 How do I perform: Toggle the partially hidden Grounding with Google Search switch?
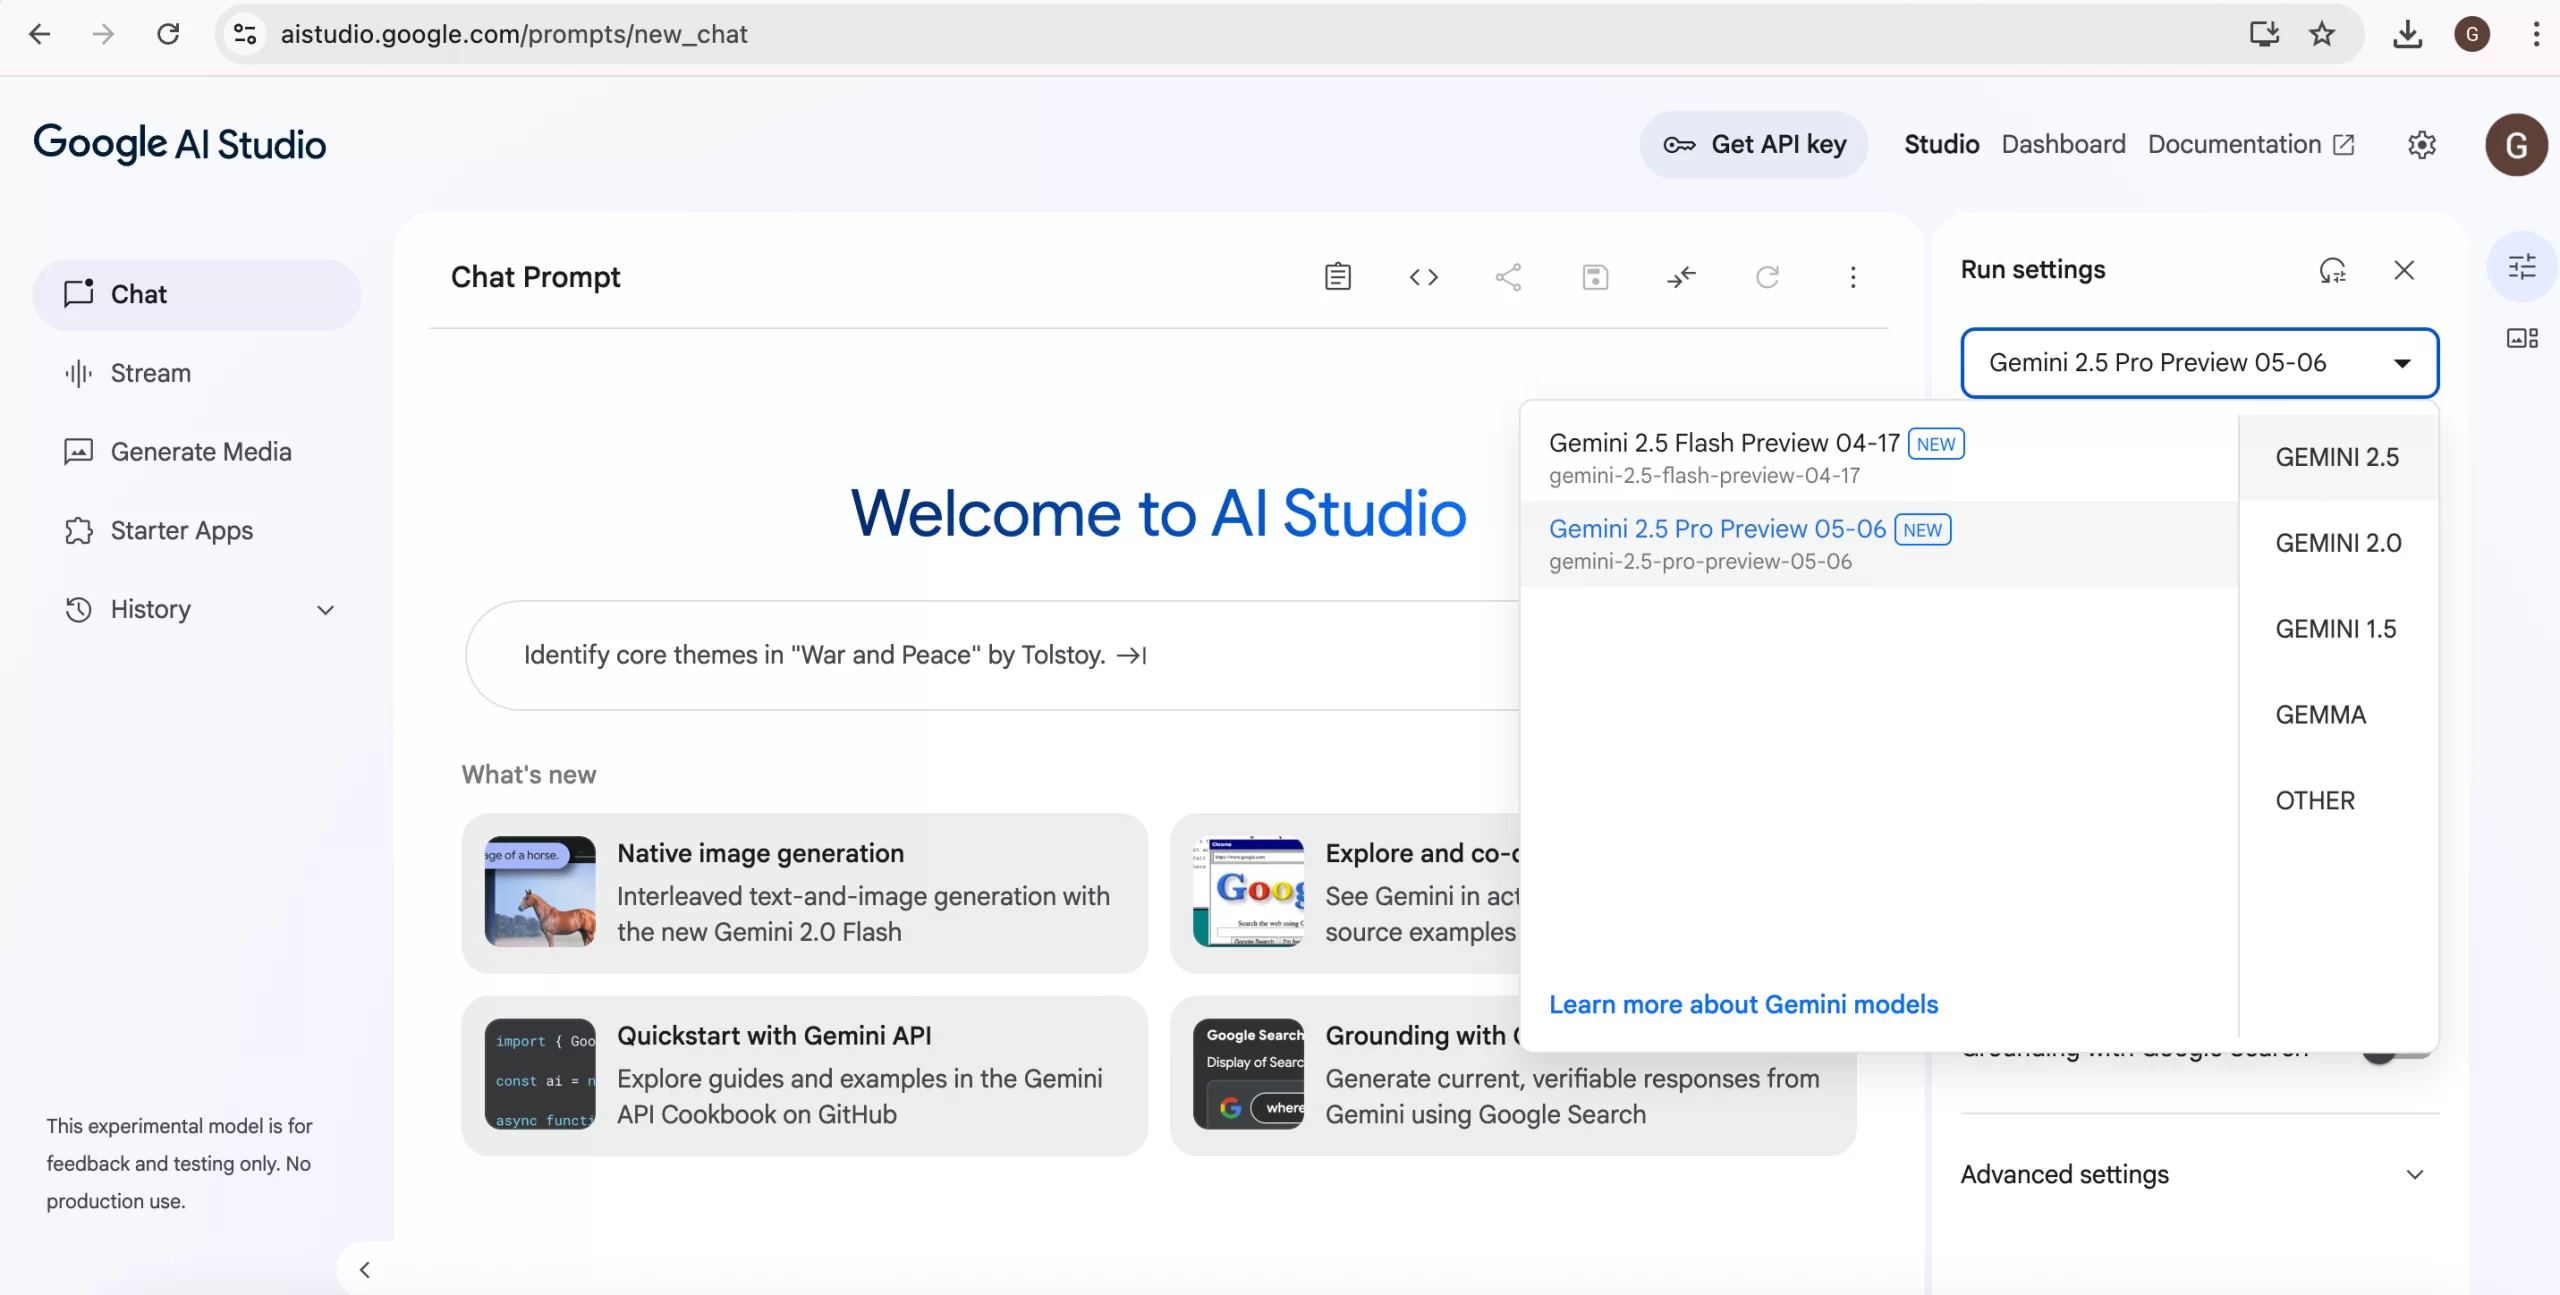click(2398, 1055)
